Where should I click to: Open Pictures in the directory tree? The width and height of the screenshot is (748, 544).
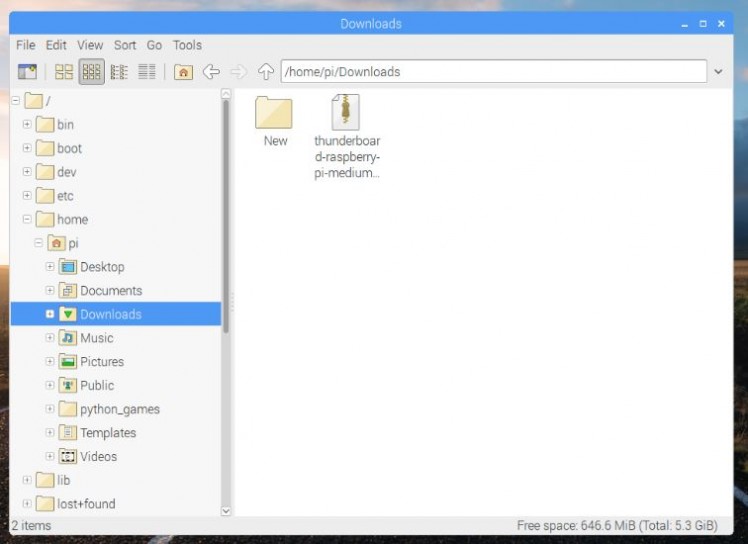coord(92,362)
